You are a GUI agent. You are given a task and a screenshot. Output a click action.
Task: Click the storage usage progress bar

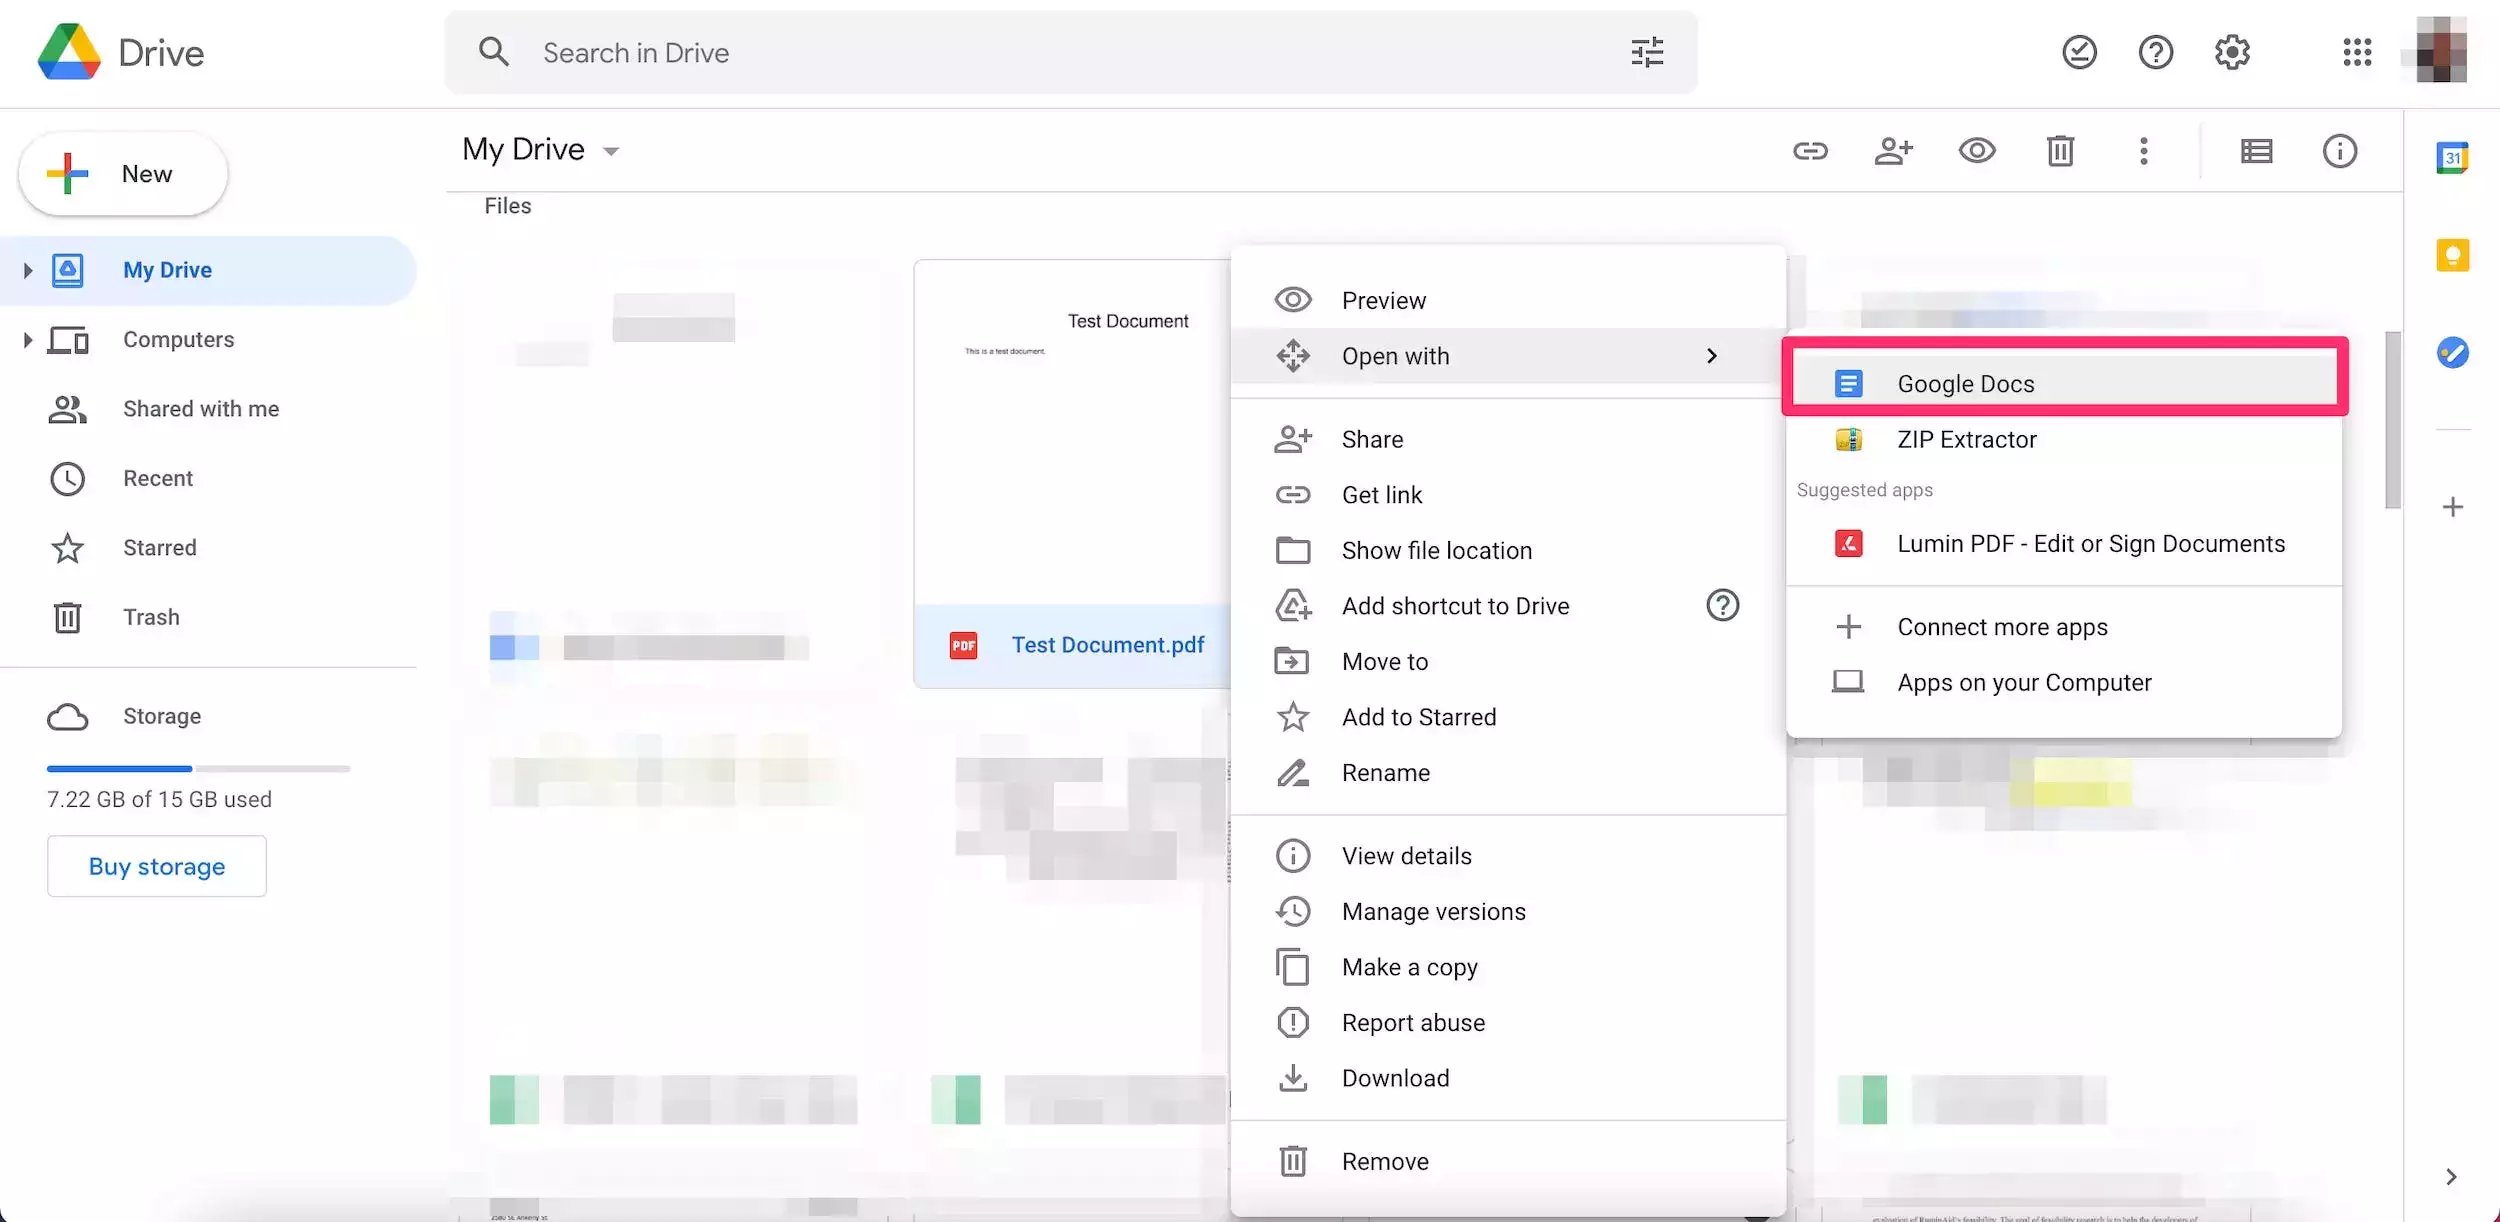pos(198,769)
